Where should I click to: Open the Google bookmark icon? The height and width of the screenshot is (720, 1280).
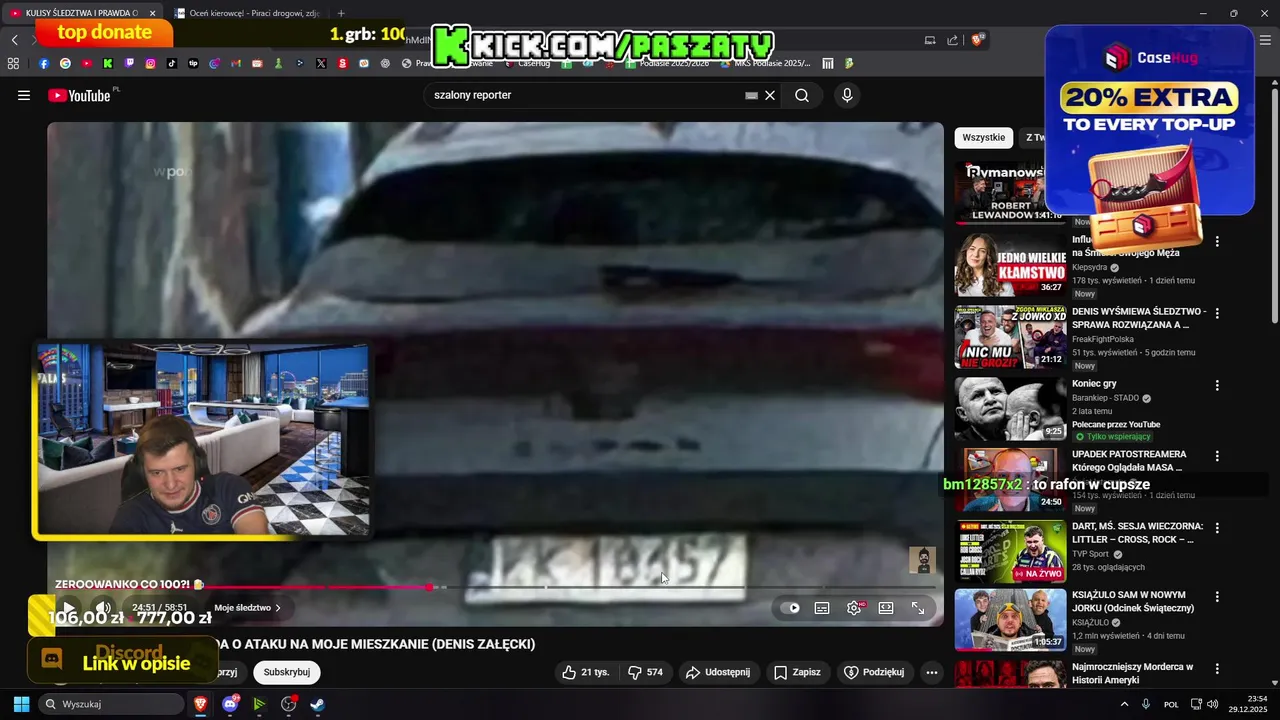coord(65,63)
